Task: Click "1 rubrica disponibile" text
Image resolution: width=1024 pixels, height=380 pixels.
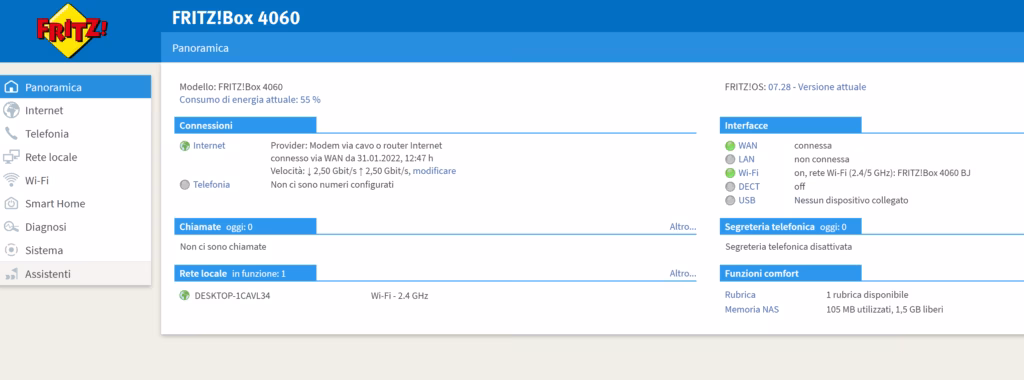Action: point(867,295)
